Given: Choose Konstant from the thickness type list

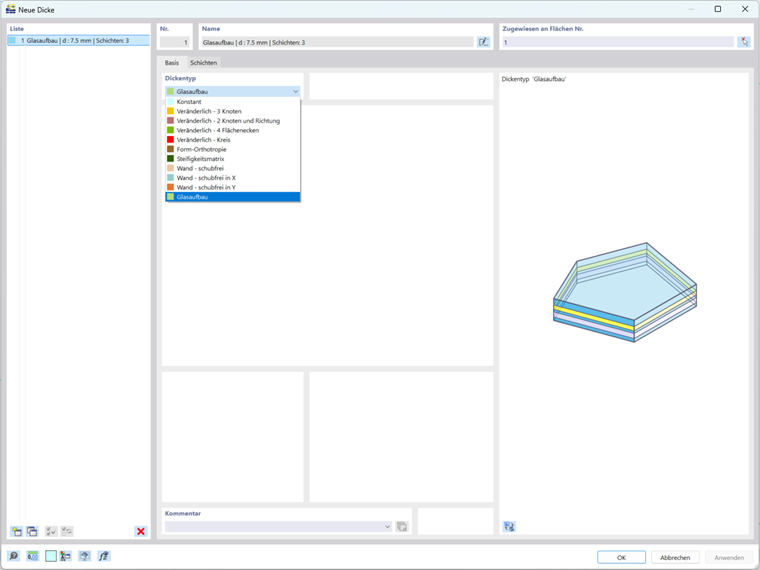Looking at the screenshot, I should click(x=233, y=102).
